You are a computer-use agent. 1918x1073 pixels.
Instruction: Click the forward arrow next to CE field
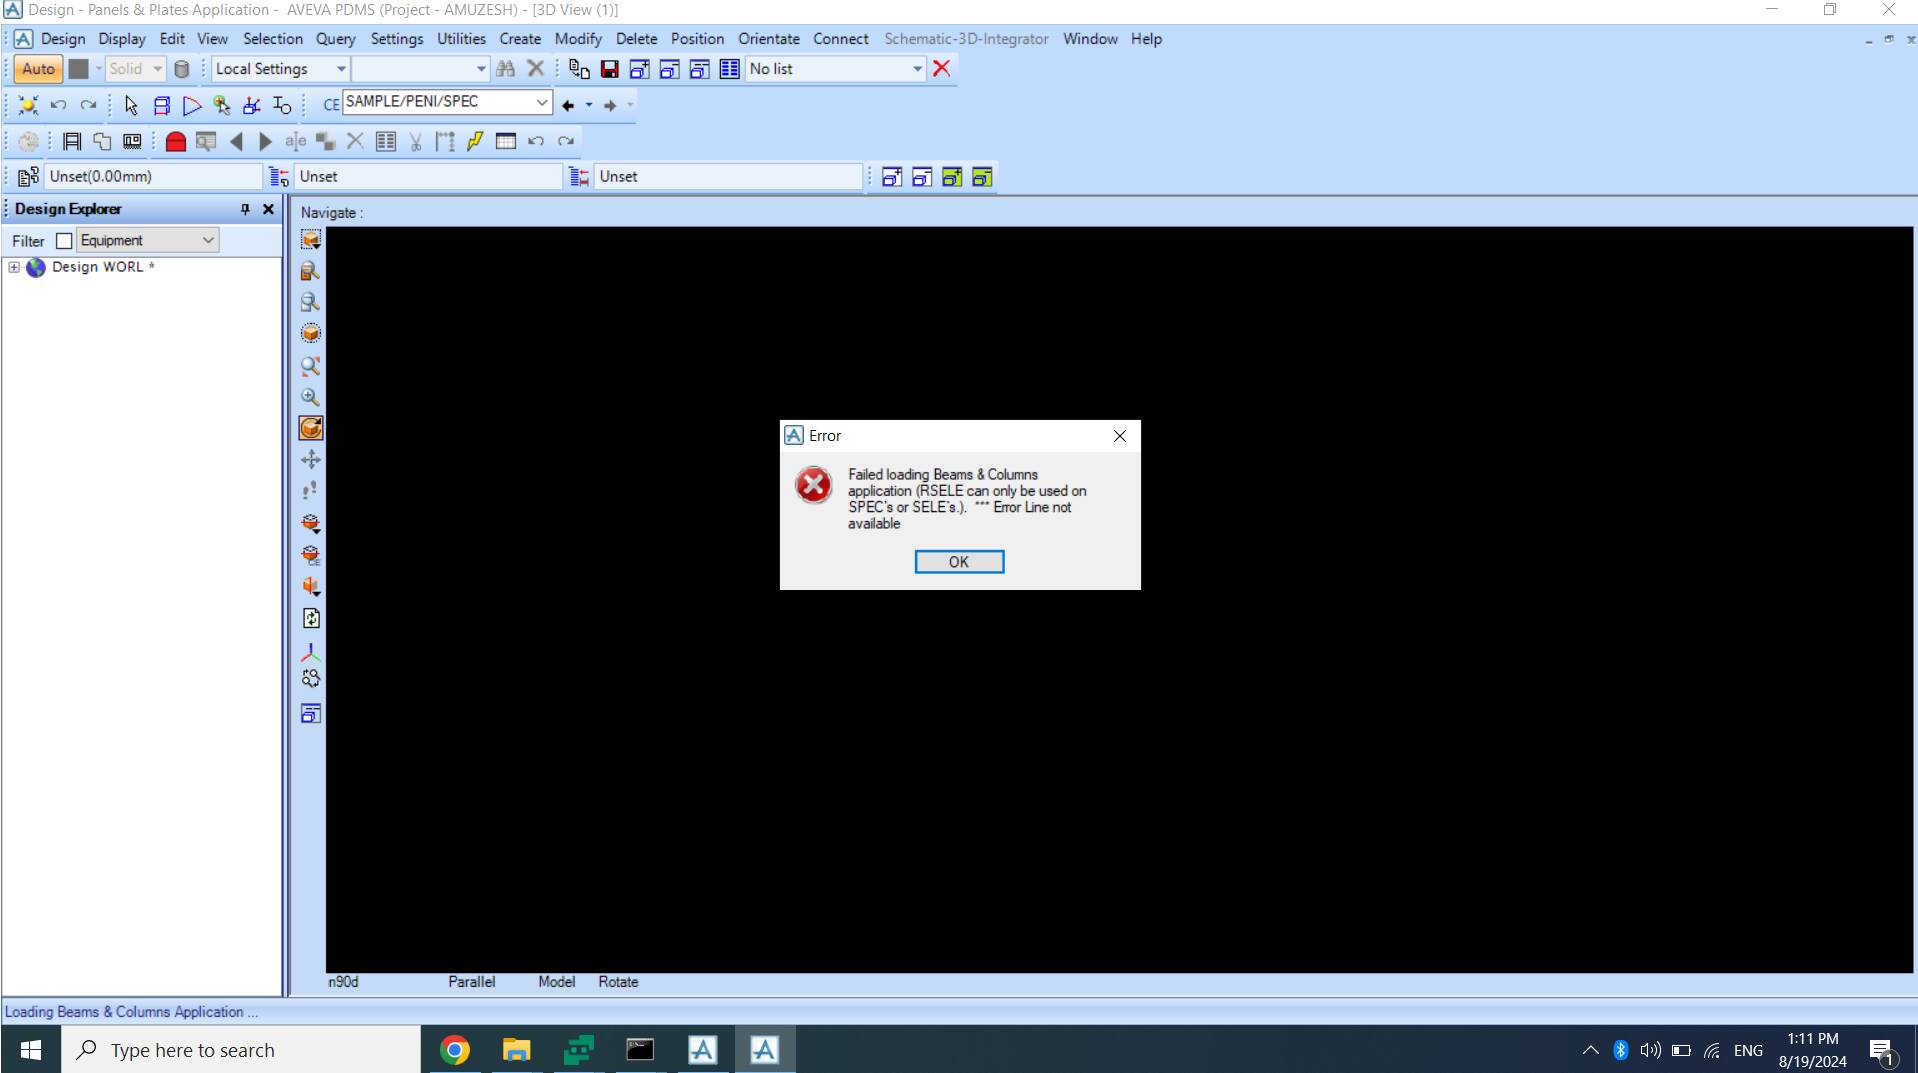click(x=610, y=105)
